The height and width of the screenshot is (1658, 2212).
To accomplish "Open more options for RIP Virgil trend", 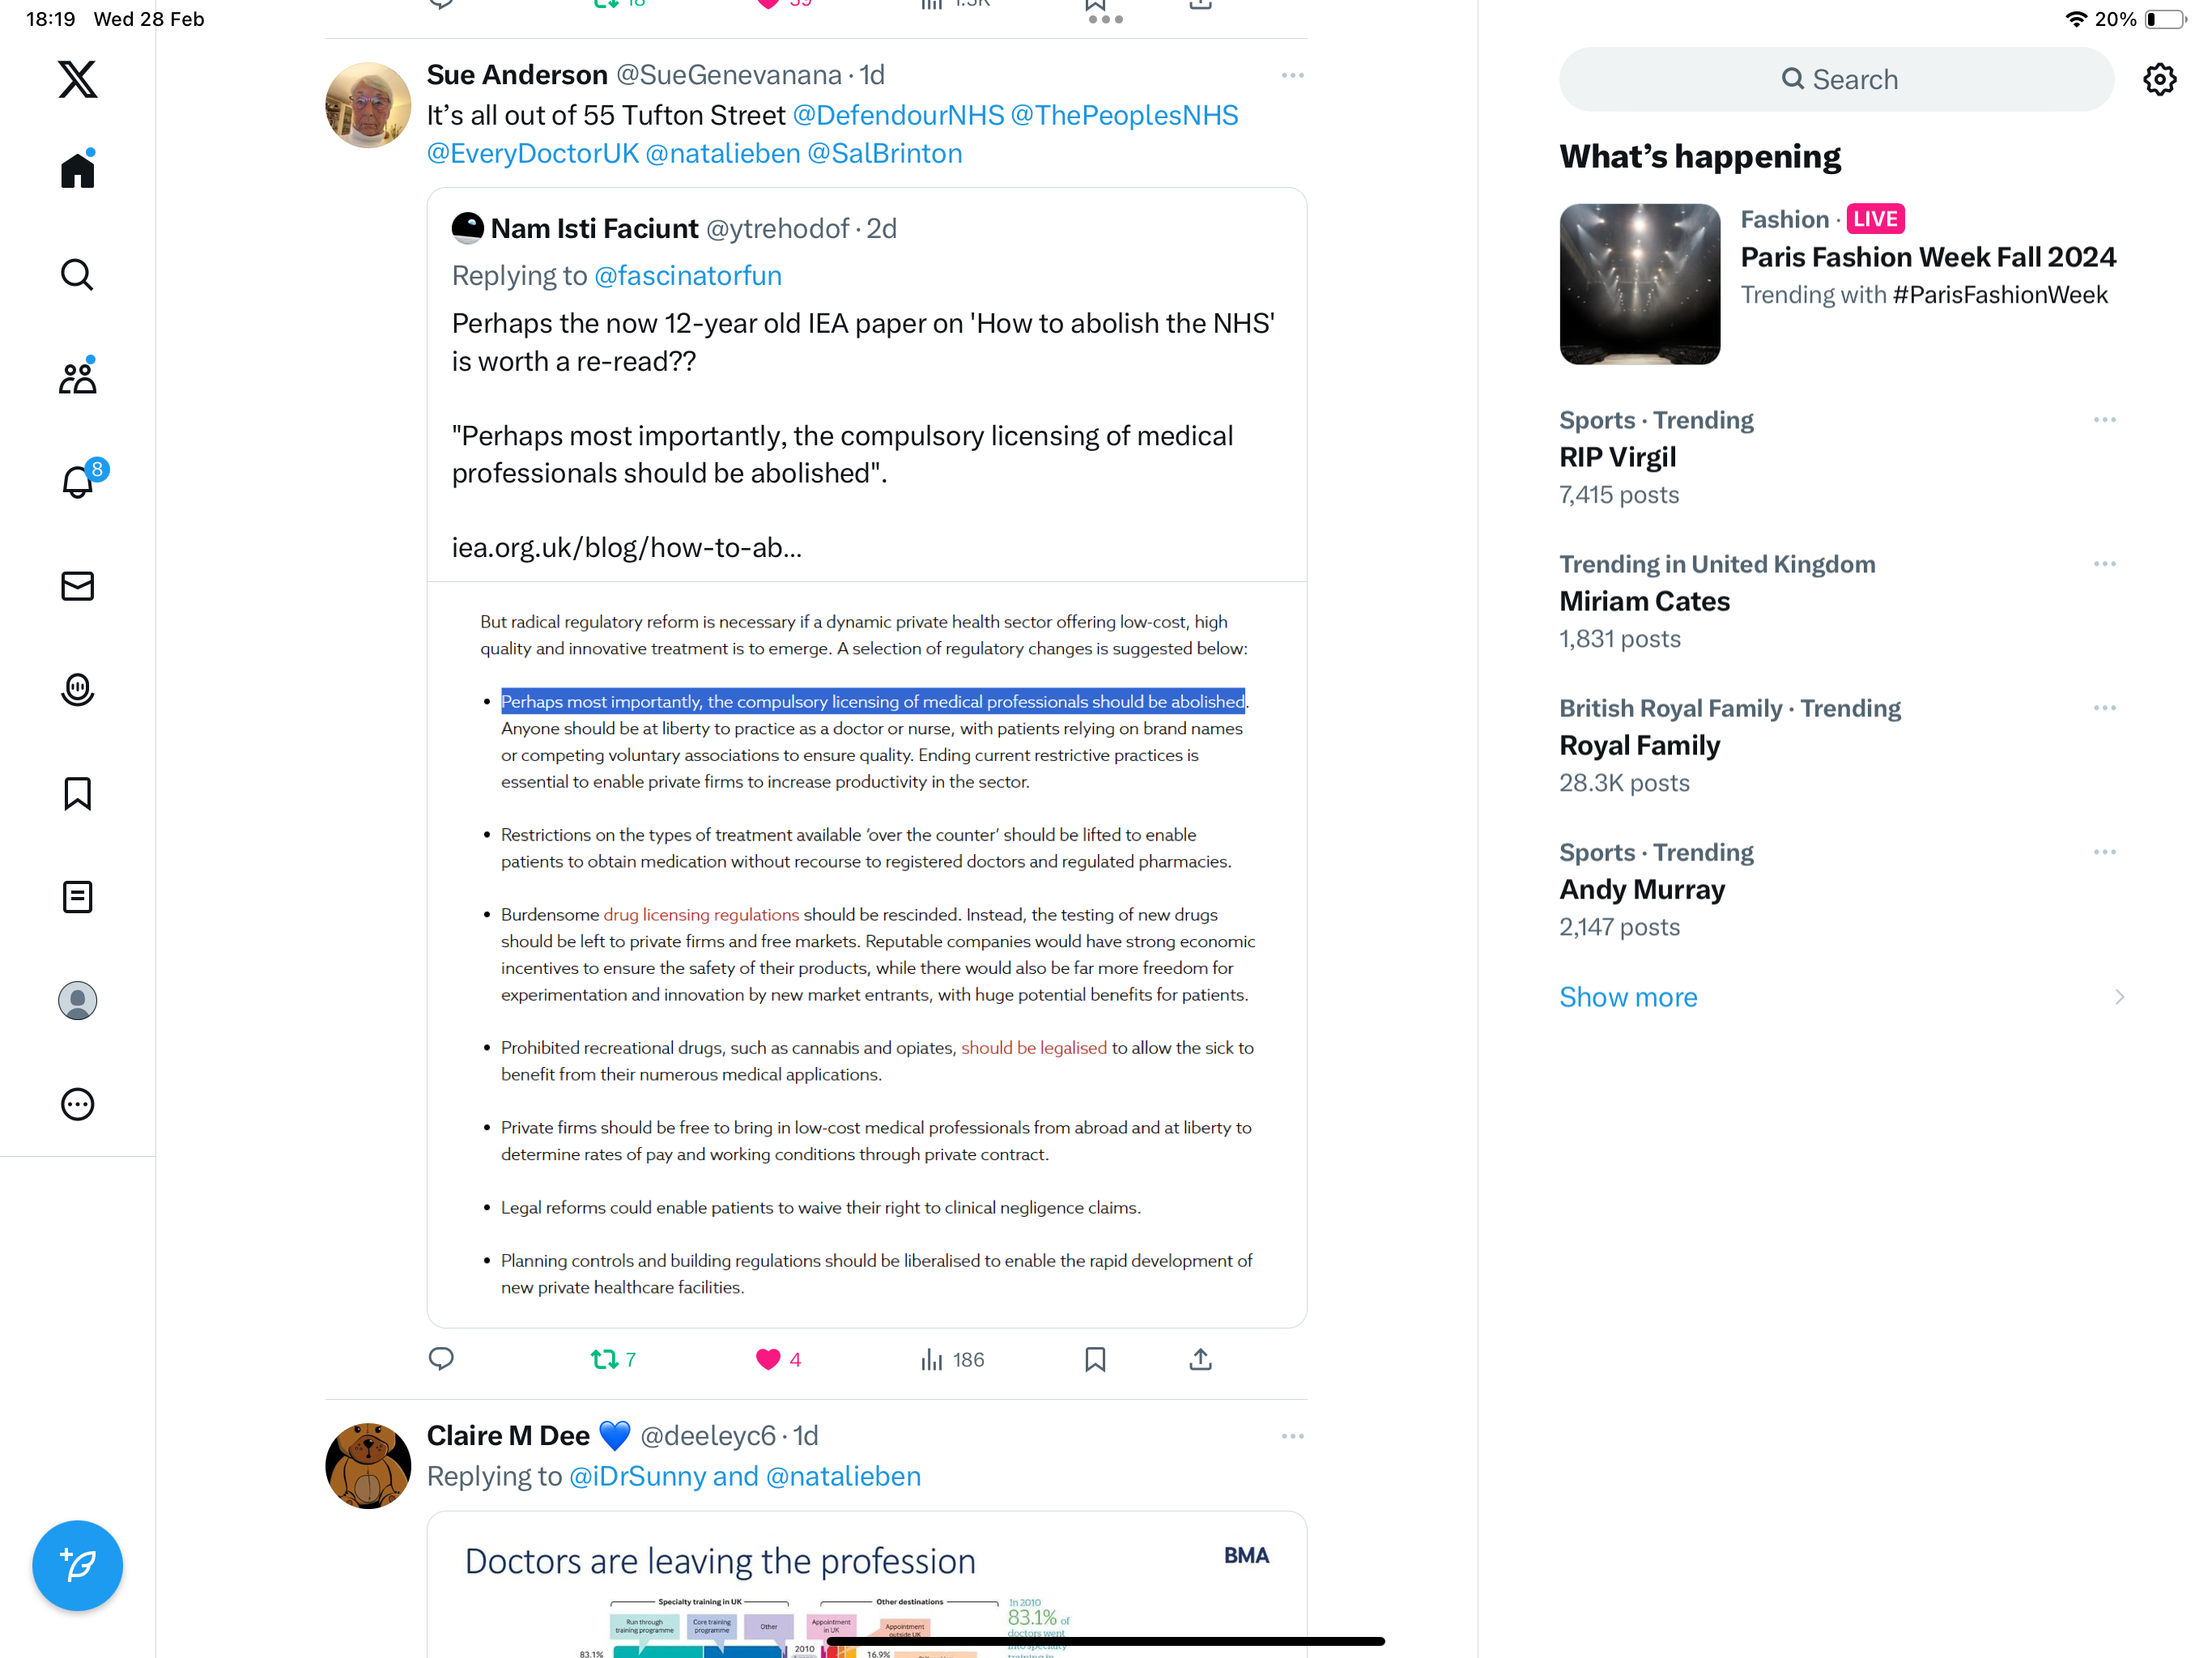I will (2104, 419).
